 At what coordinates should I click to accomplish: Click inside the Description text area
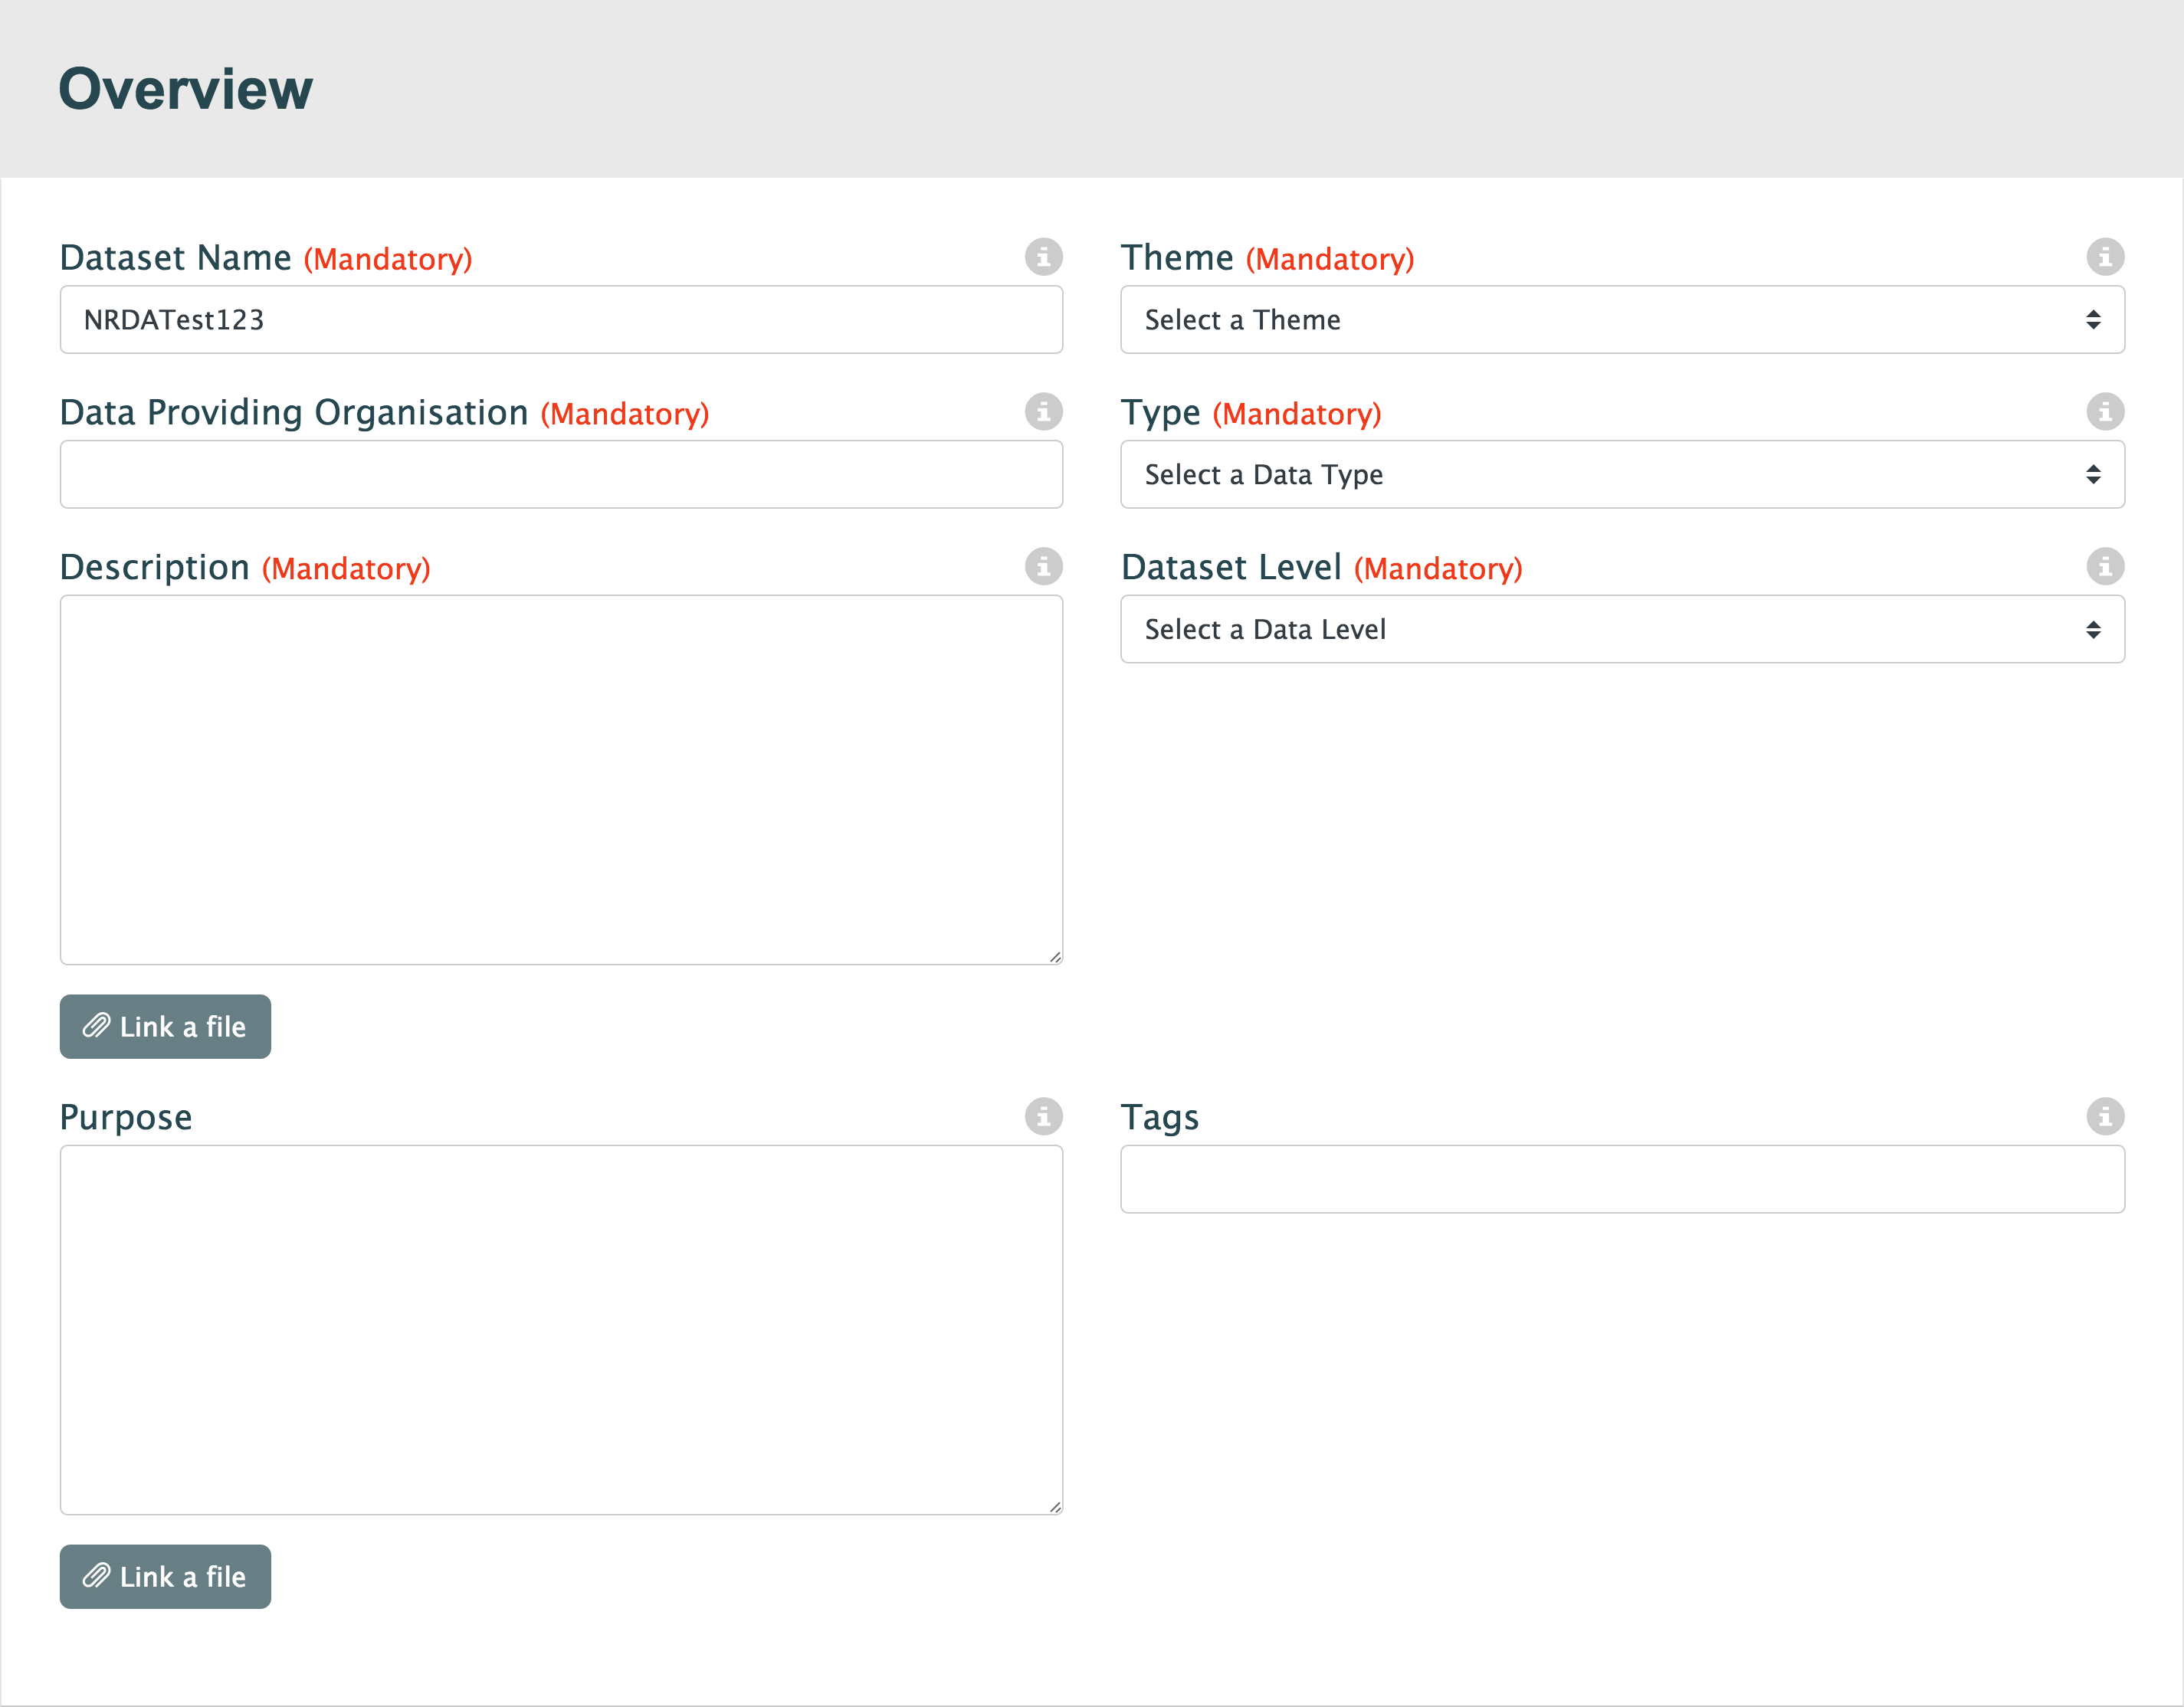(x=560, y=780)
